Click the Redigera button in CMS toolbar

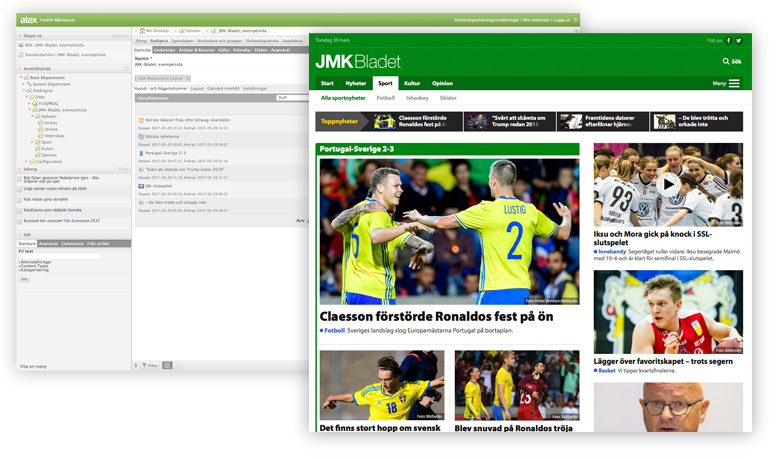159,41
